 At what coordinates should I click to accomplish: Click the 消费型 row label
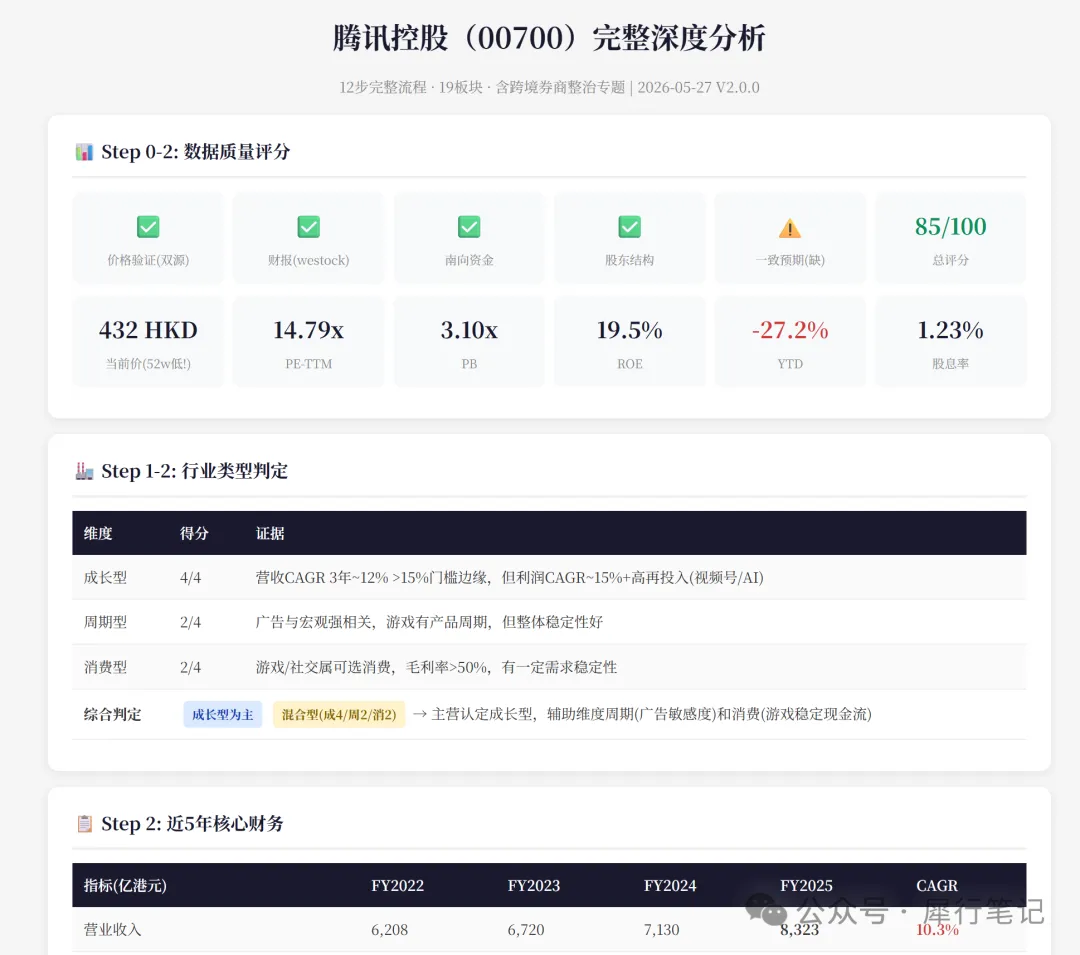(105, 667)
